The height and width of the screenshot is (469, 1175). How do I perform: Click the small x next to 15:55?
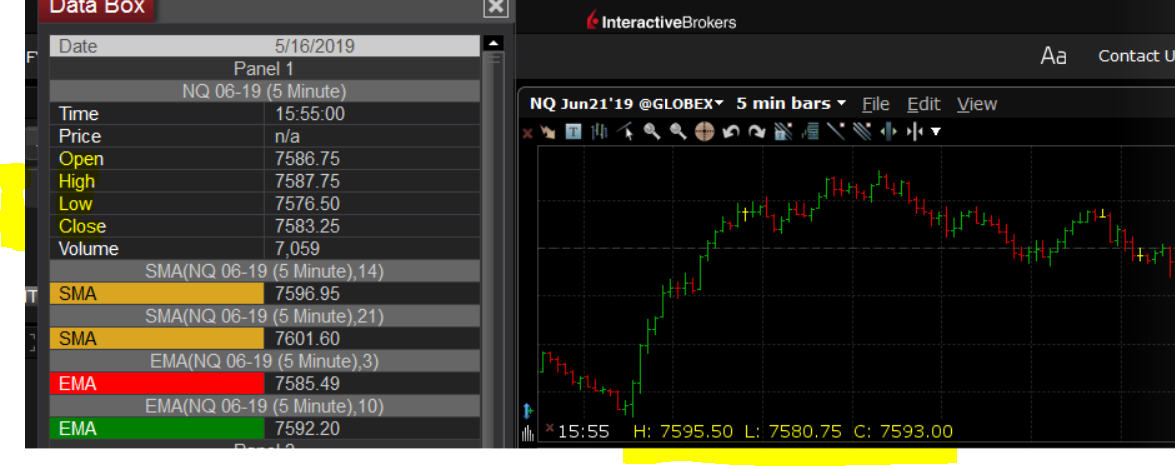pos(550,429)
